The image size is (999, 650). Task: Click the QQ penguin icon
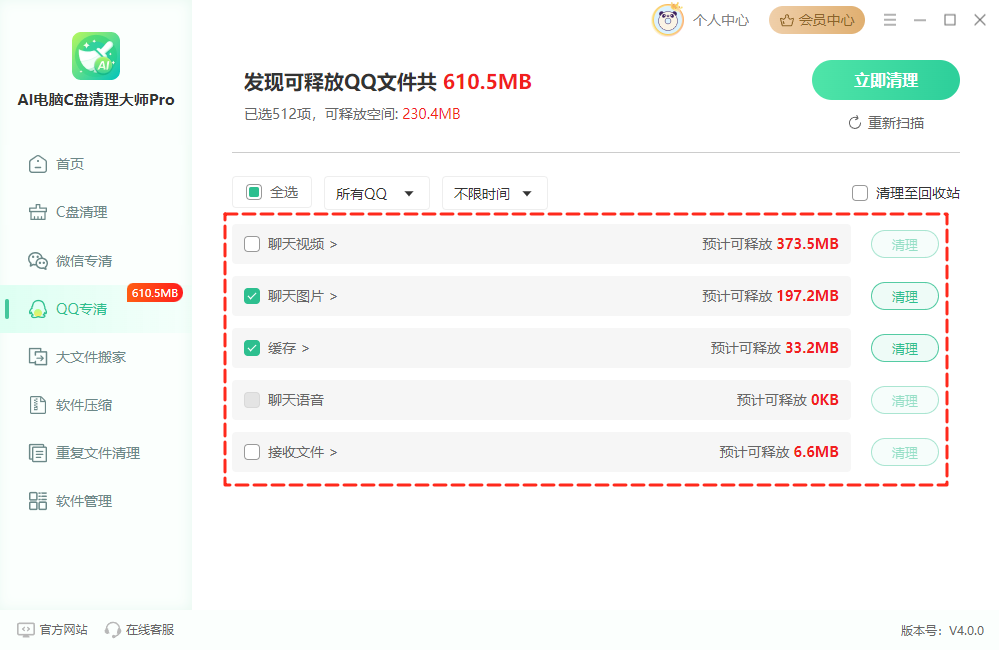point(38,309)
